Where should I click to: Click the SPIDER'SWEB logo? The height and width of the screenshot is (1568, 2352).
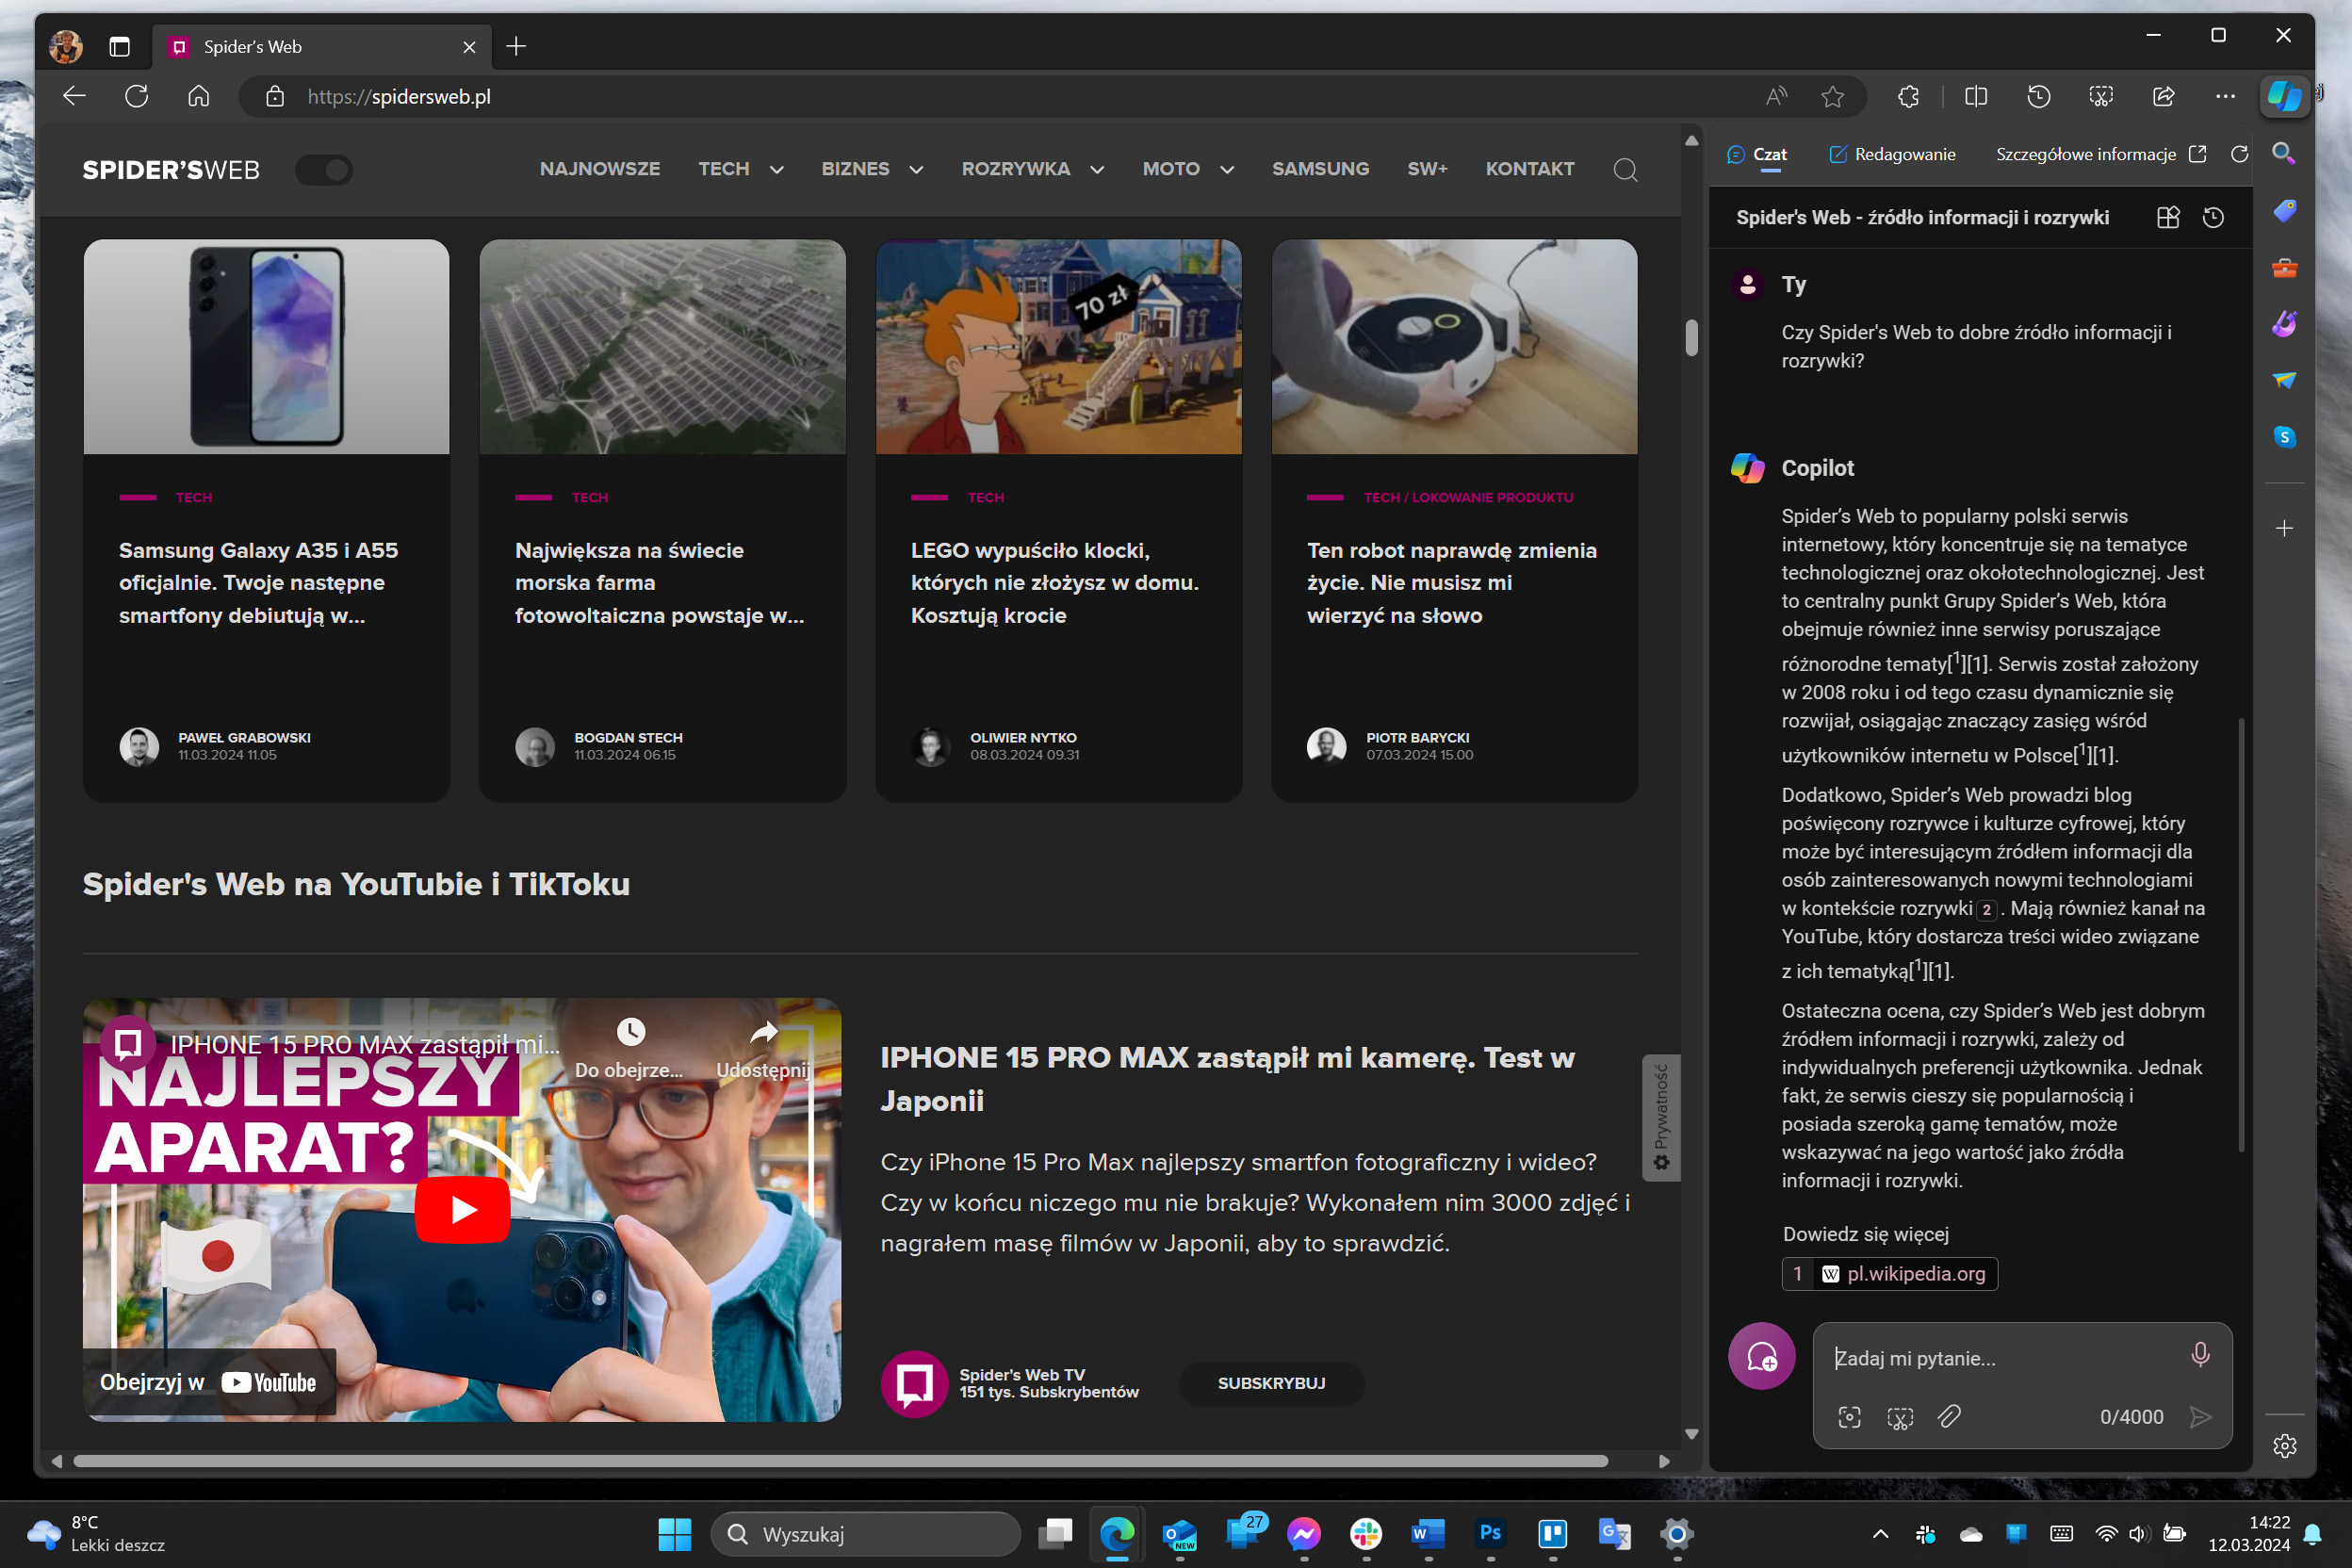pyautogui.click(x=171, y=170)
